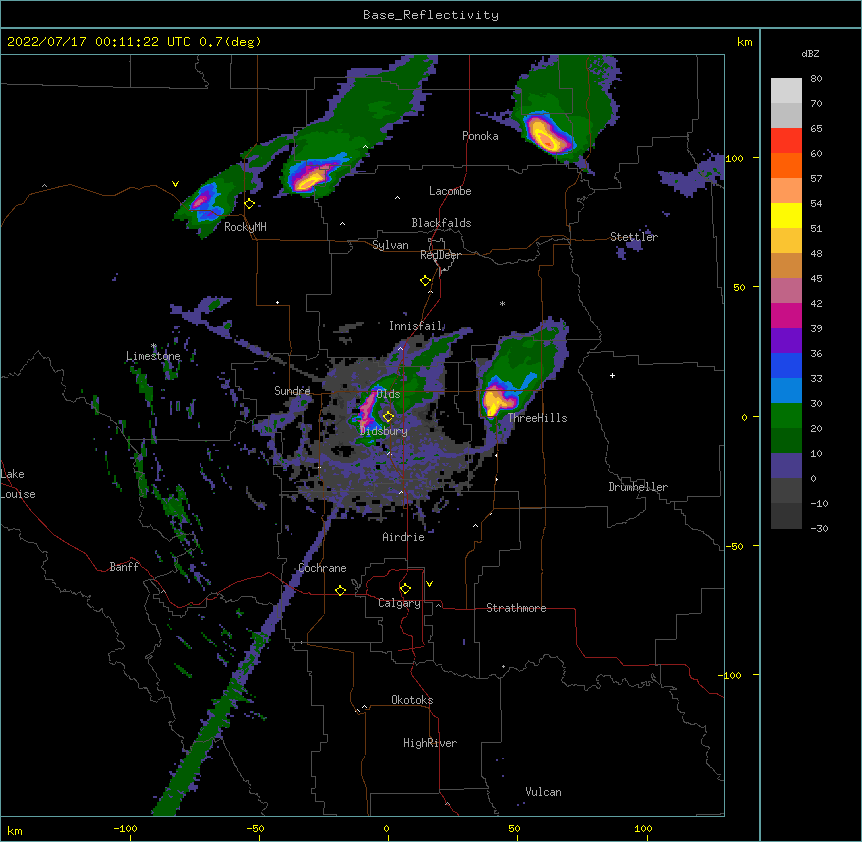
Task: Click the Stettler city label
Action: coord(634,237)
